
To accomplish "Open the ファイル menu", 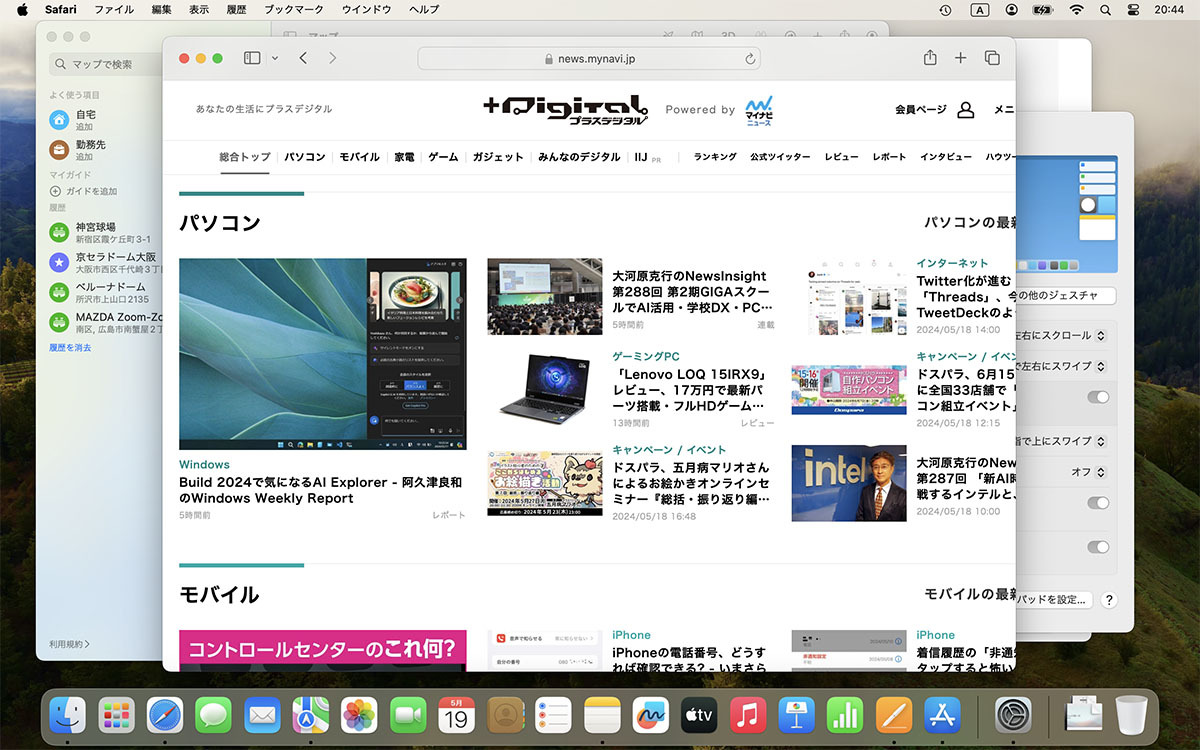I will pyautogui.click(x=114, y=10).
